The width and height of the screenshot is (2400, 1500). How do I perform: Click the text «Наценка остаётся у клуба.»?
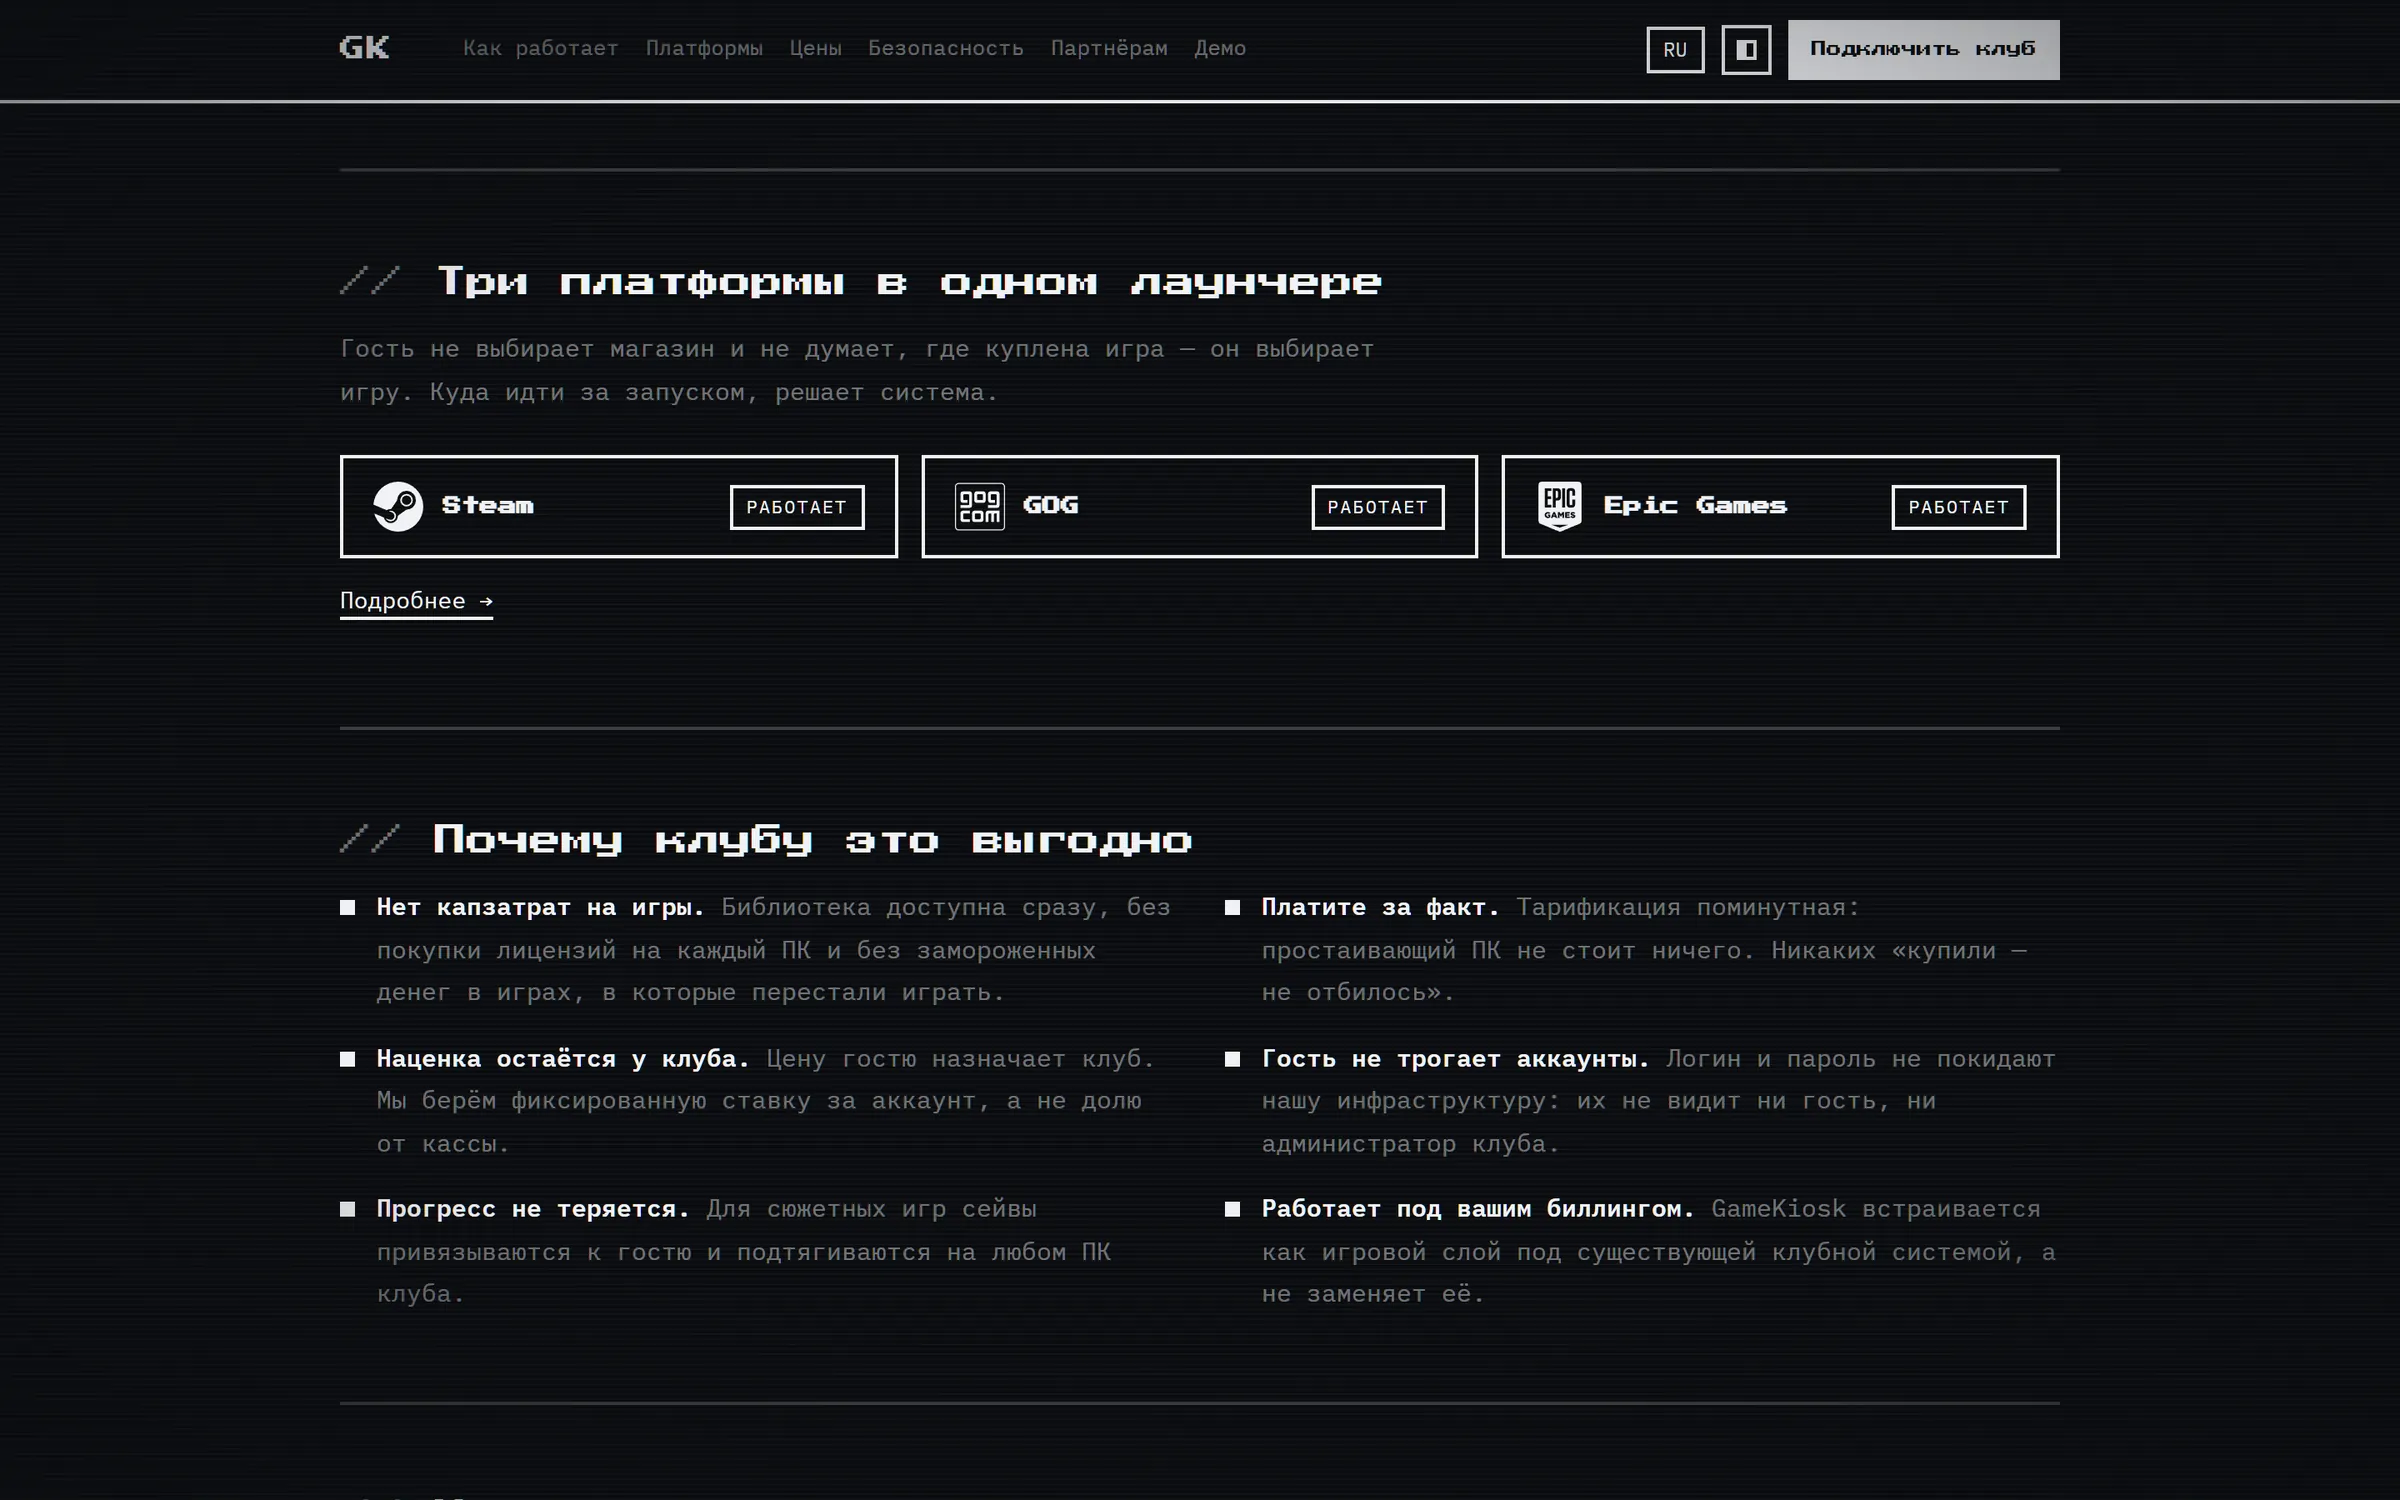pos(563,1058)
